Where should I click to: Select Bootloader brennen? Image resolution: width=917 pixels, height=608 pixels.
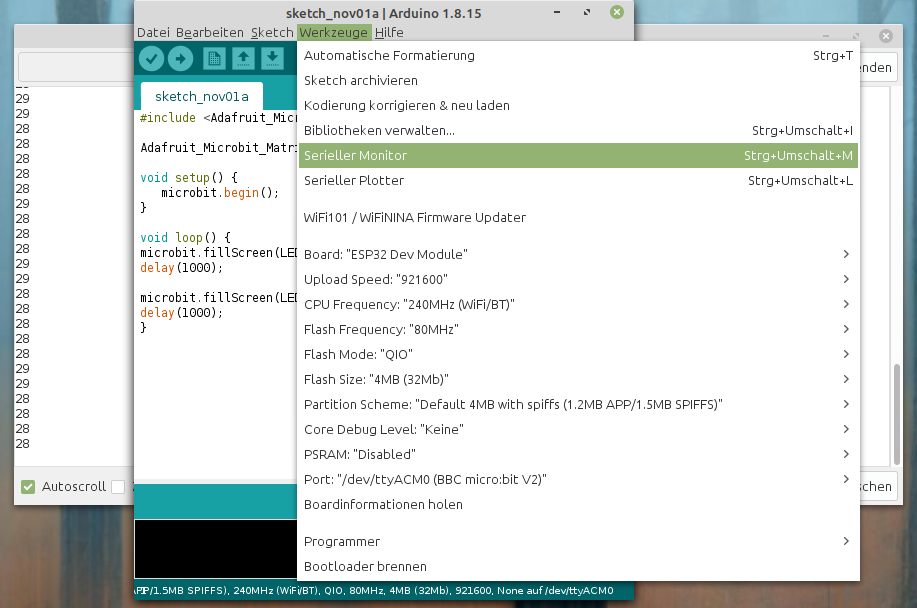(x=577, y=567)
